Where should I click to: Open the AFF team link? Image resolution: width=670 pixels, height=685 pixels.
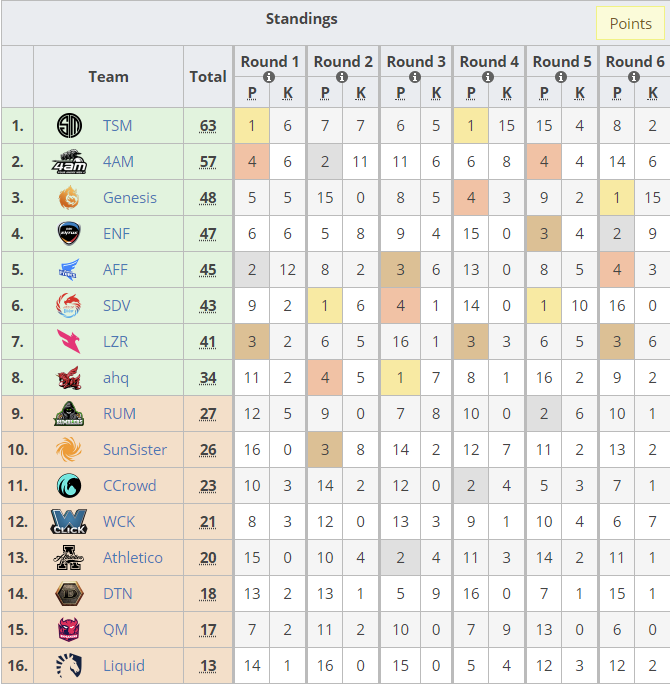tap(115, 270)
